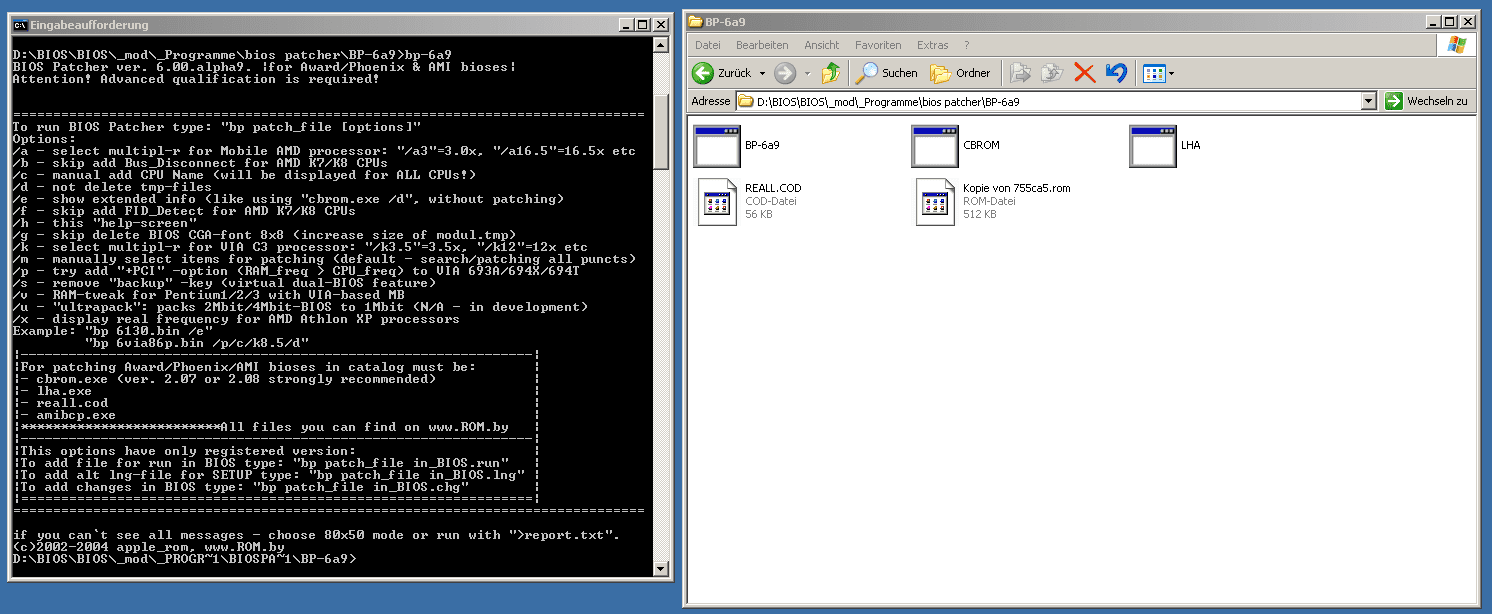
Task: Click the console scrollbar down arrow
Action: pos(660,569)
